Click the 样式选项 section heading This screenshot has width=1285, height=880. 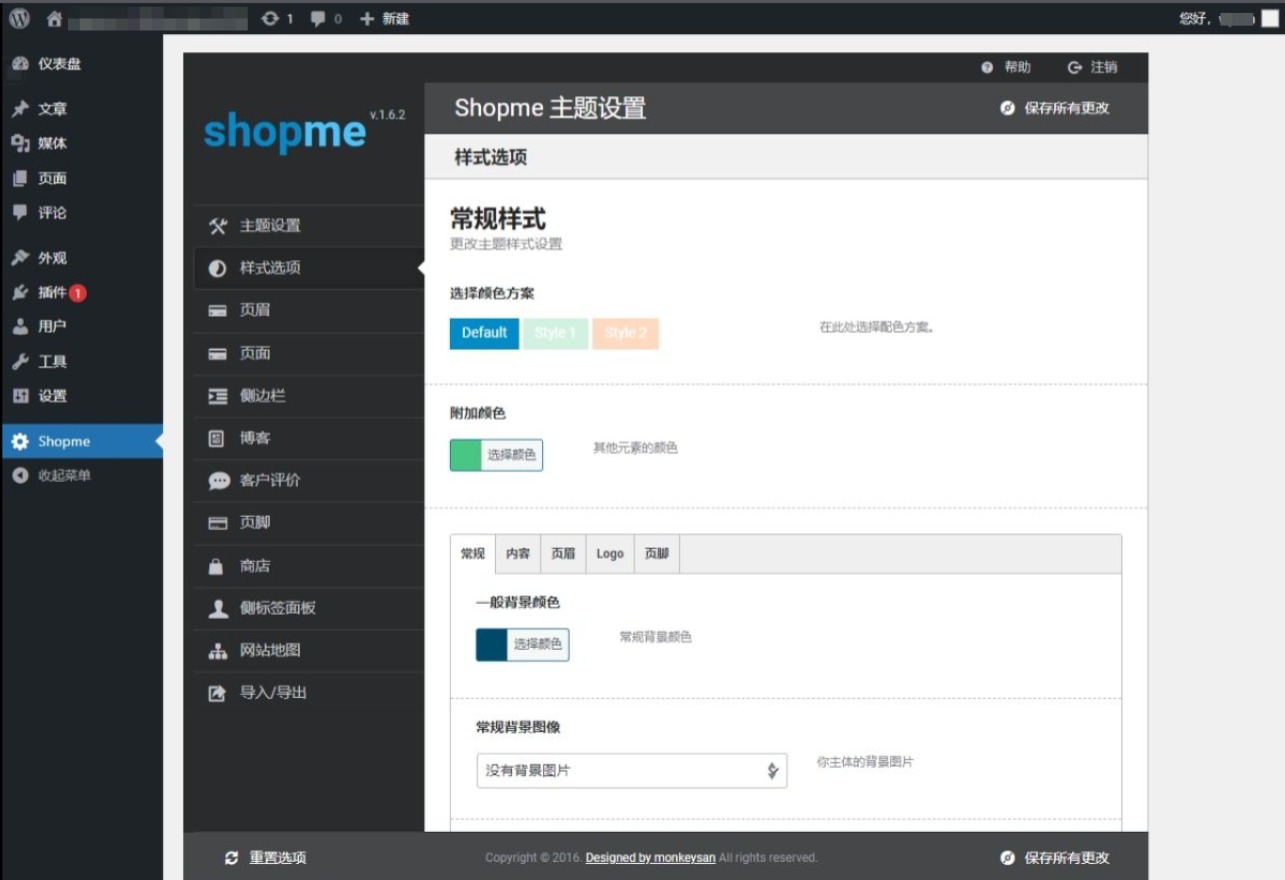click(491, 158)
